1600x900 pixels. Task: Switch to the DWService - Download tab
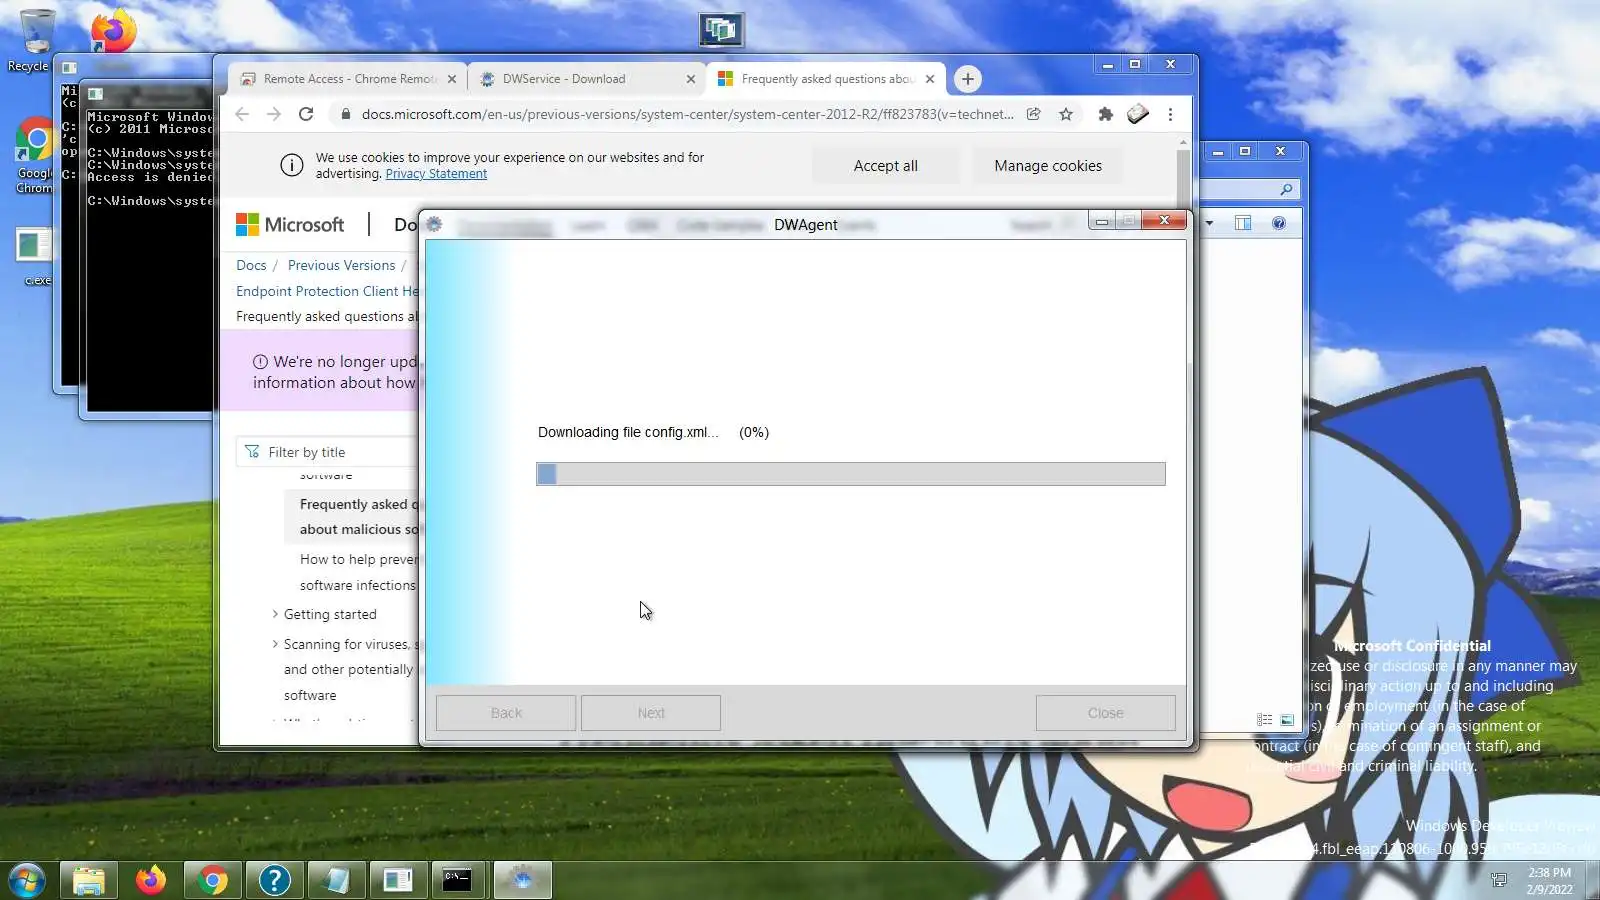coord(587,79)
